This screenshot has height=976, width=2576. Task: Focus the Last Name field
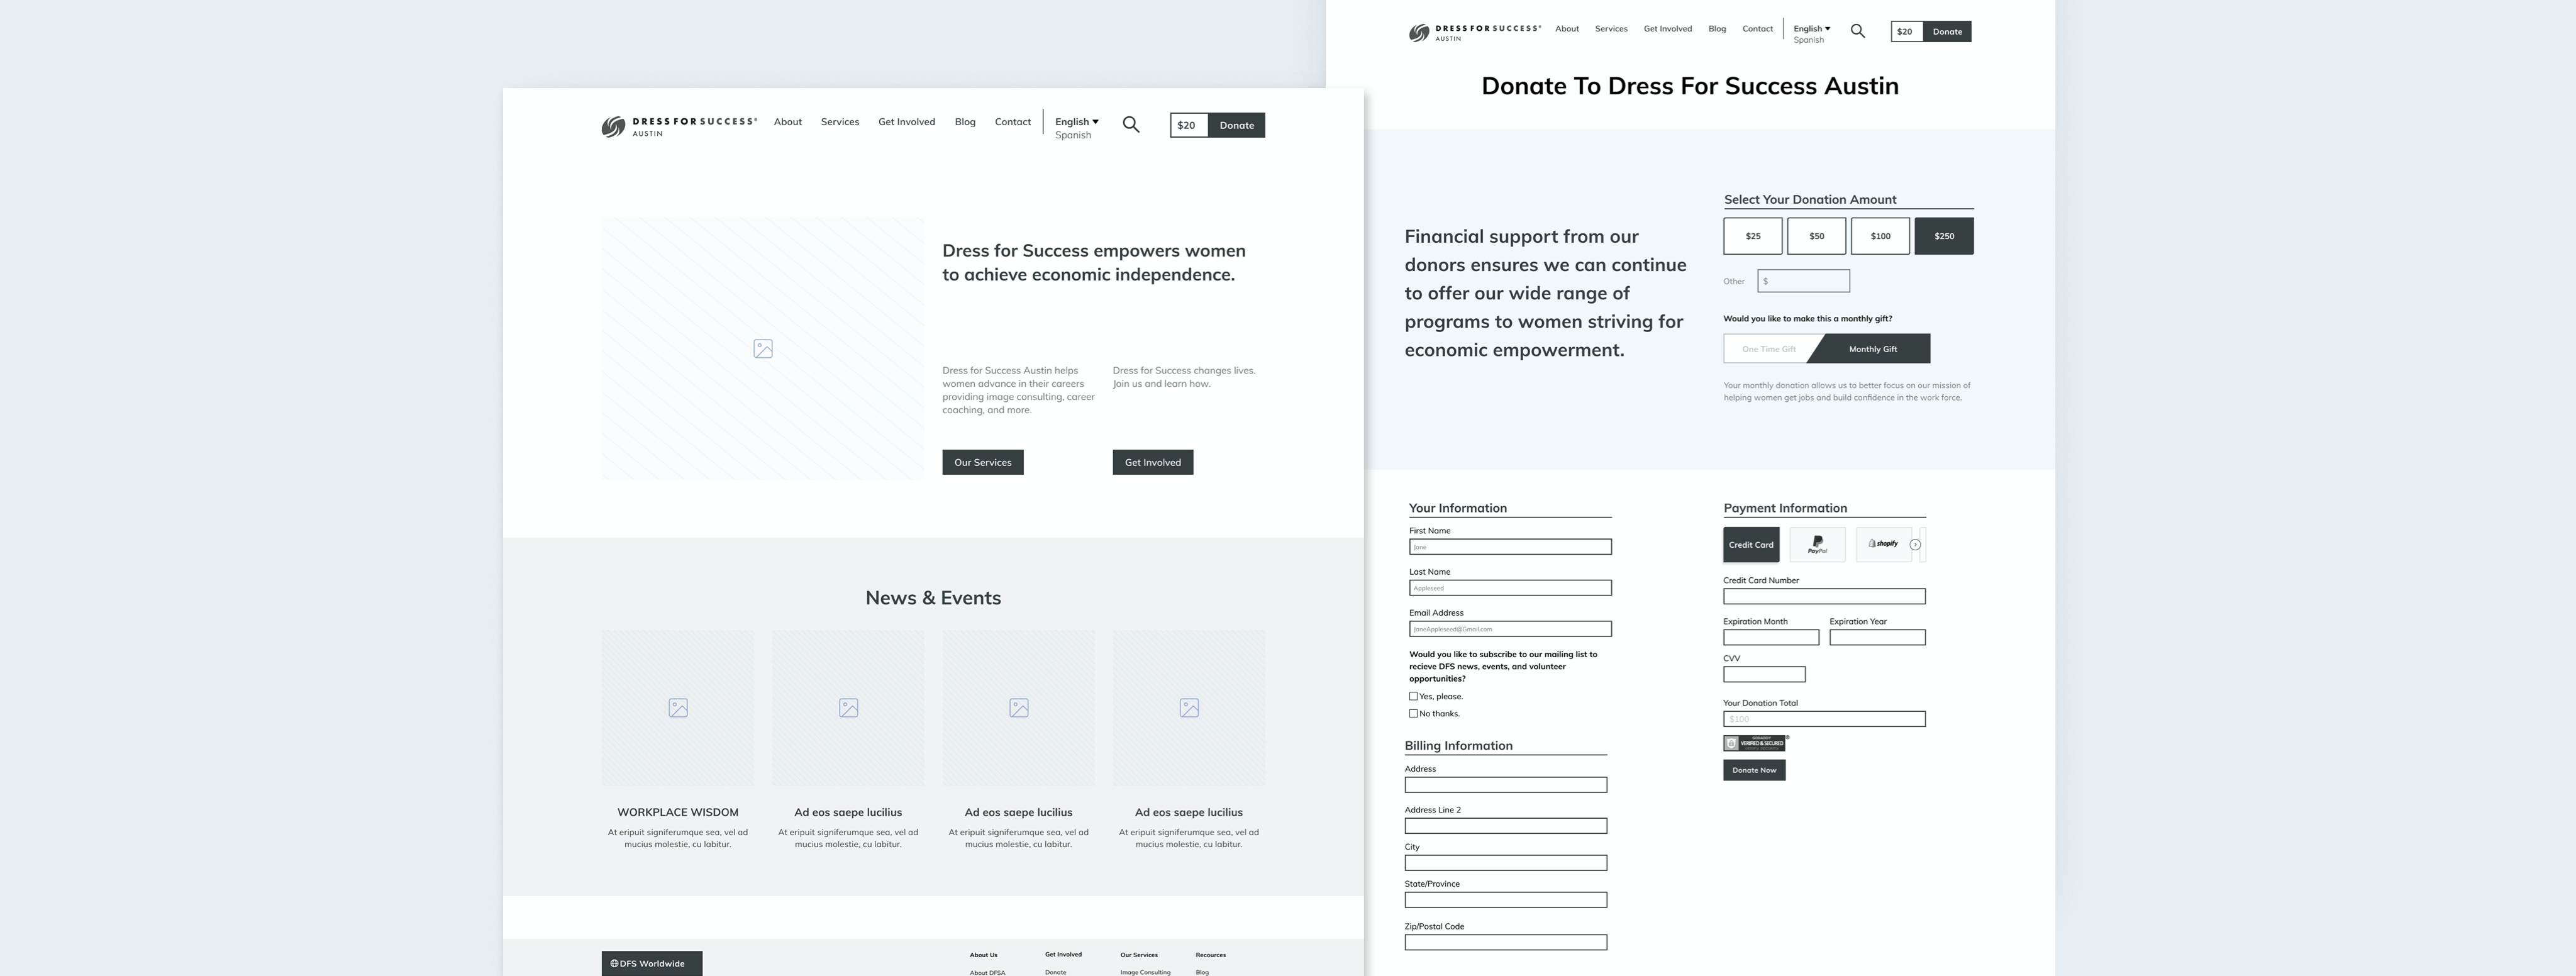click(x=1510, y=588)
